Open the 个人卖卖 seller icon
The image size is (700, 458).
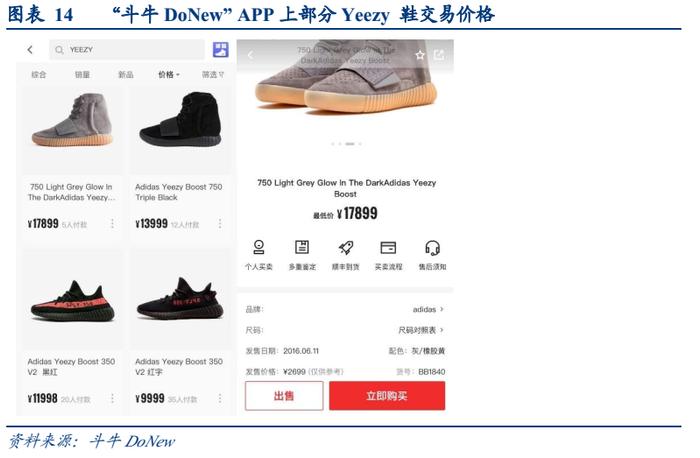[258, 247]
